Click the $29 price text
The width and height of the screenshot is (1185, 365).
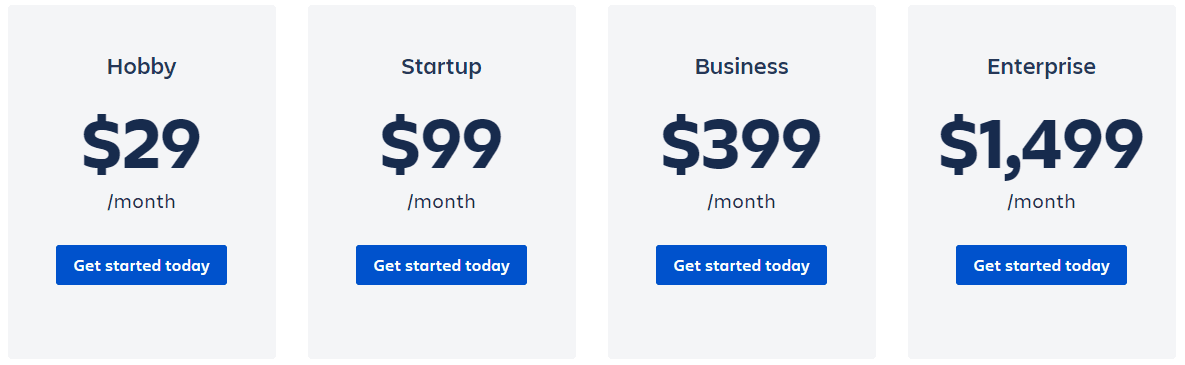[x=141, y=144]
